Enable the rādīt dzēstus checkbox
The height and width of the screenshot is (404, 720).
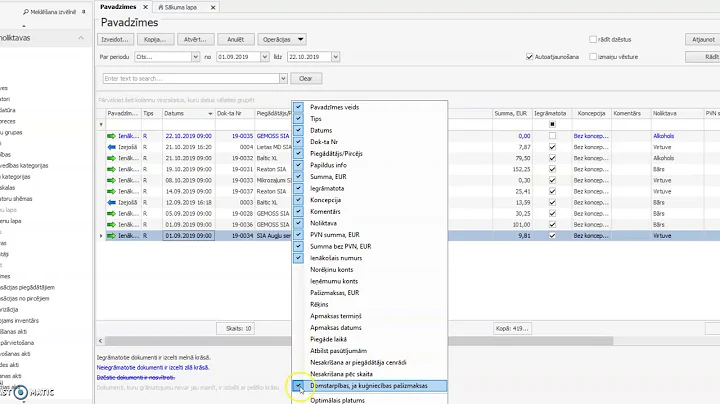[593, 39]
